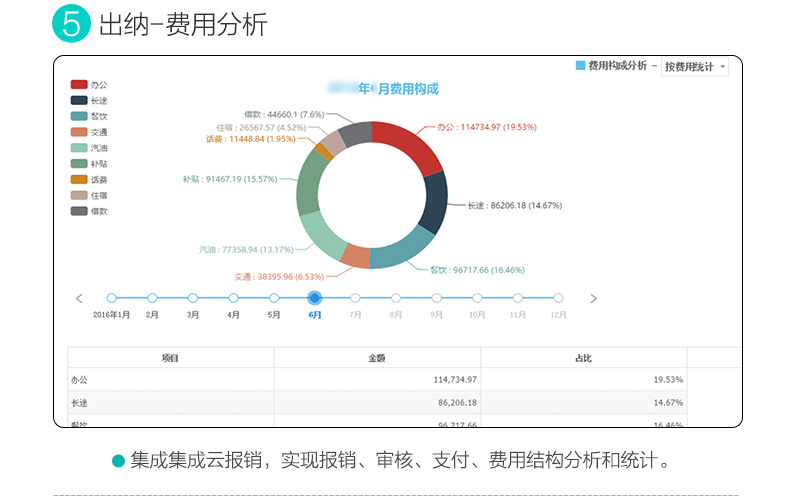Select the 2016年1月 timeline point

pos(112,298)
